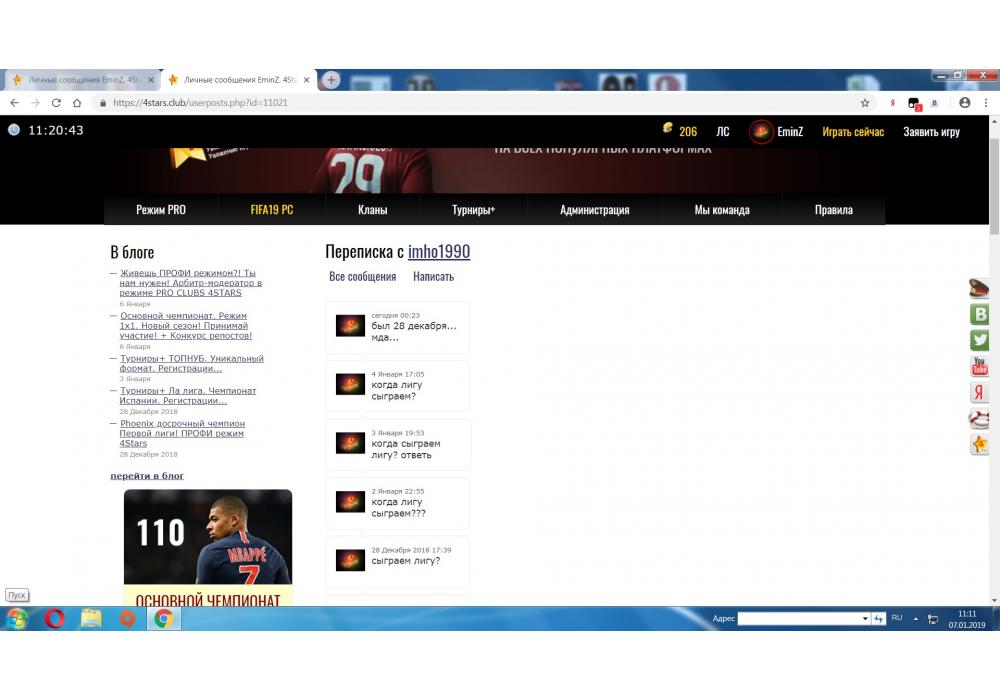Image resolution: width=1000 pixels, height=700 pixels.
Task: Click Написать to write a message
Action: point(433,277)
